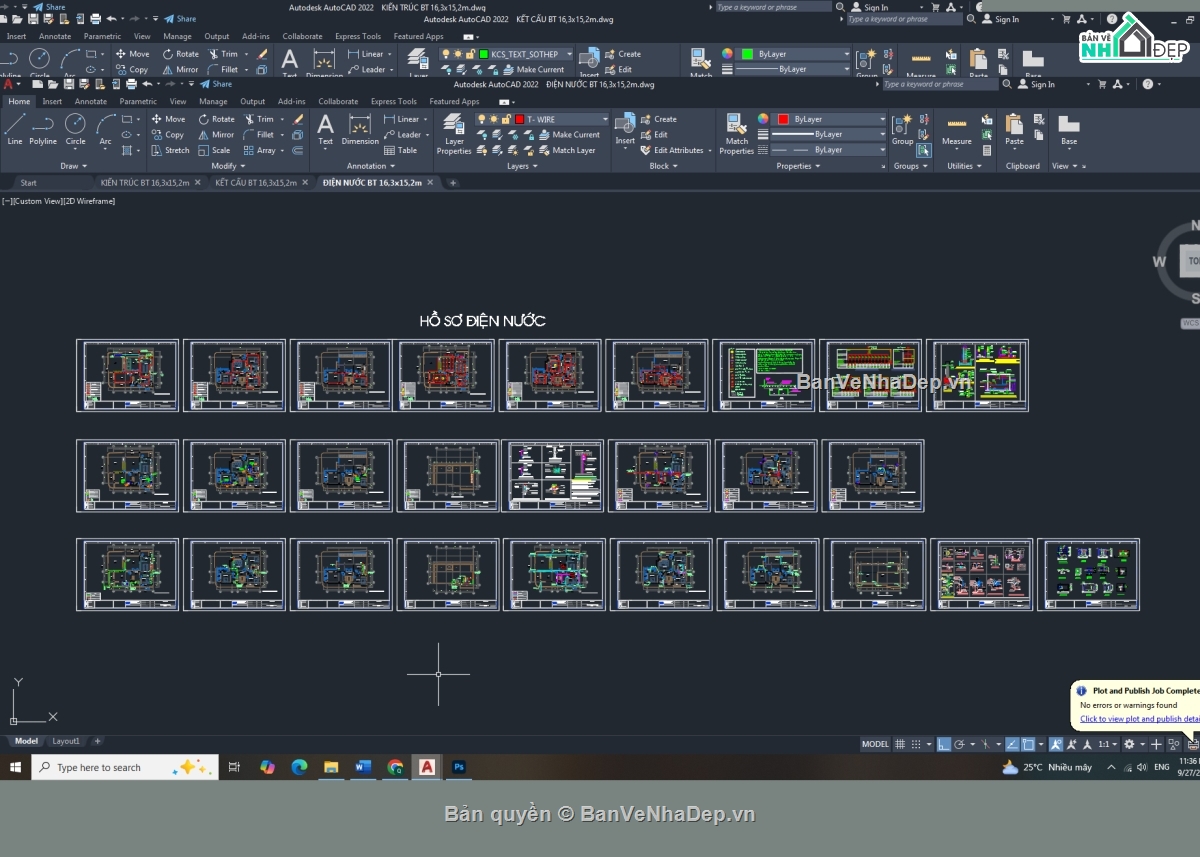Click the Match Properties tool
Viewport: 1200px width, 857px height.
pos(736,133)
